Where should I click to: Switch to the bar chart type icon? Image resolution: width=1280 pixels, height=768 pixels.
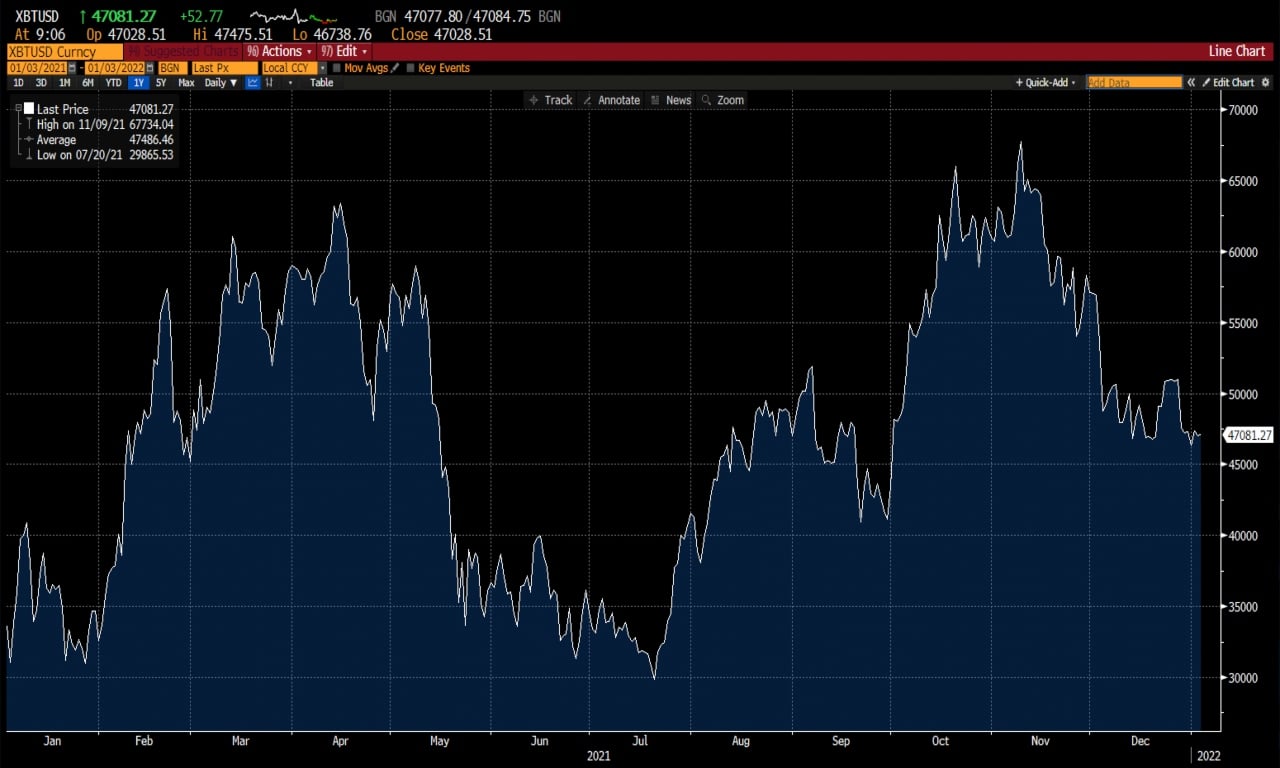click(269, 83)
